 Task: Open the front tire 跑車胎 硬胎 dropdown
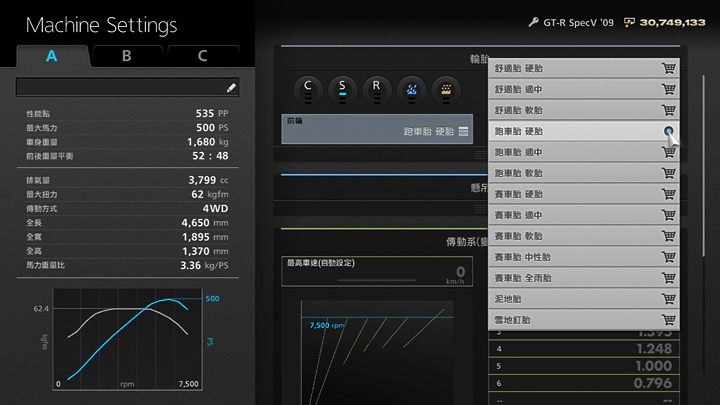[x=377, y=129]
